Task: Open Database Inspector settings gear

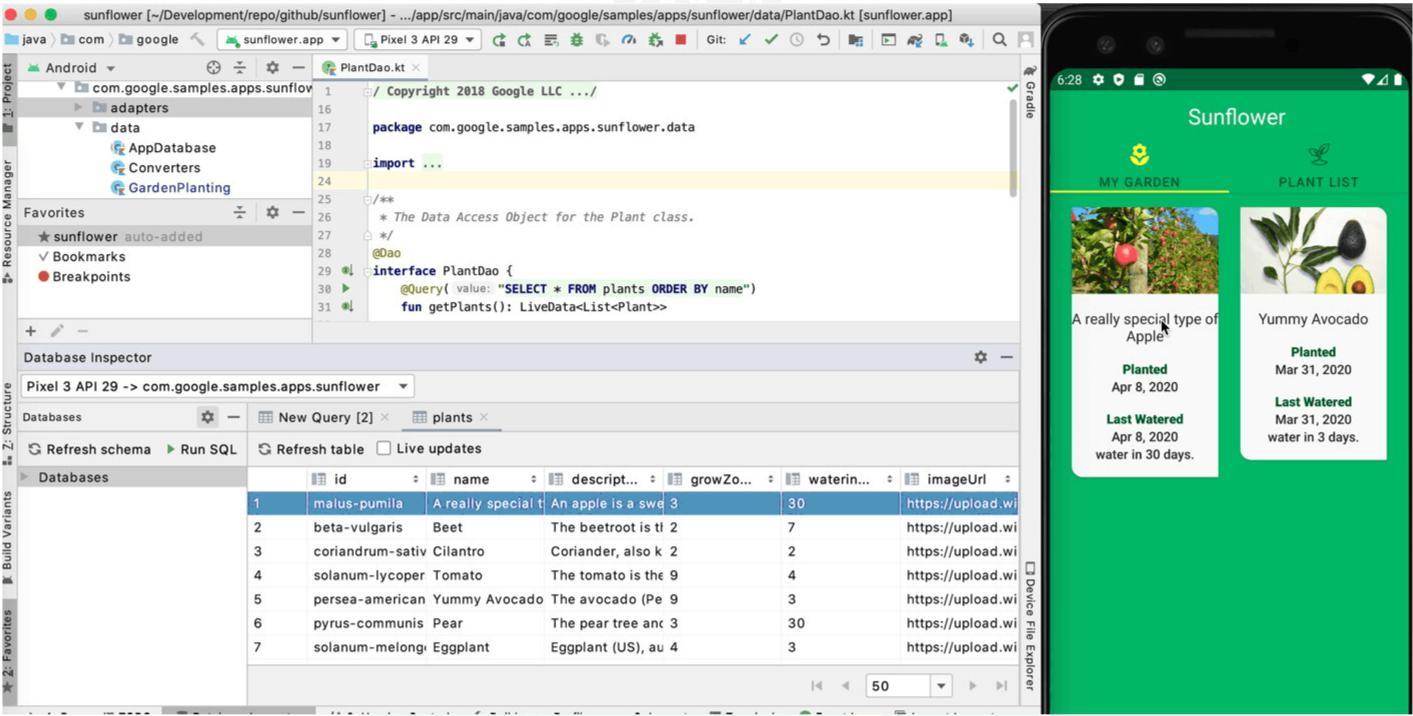Action: tap(980, 357)
